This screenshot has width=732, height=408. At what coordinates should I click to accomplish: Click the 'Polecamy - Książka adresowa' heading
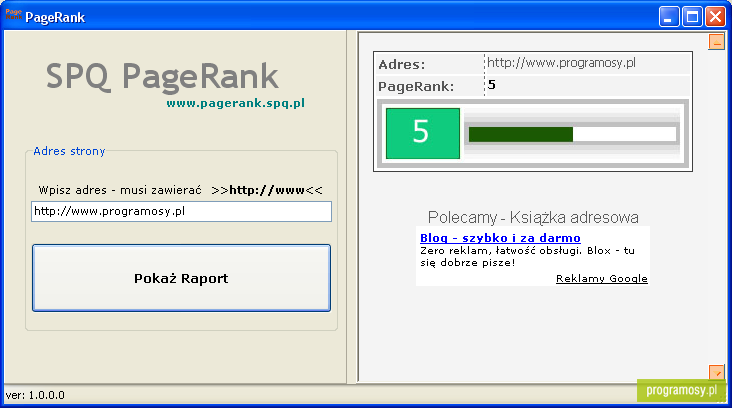(533, 218)
